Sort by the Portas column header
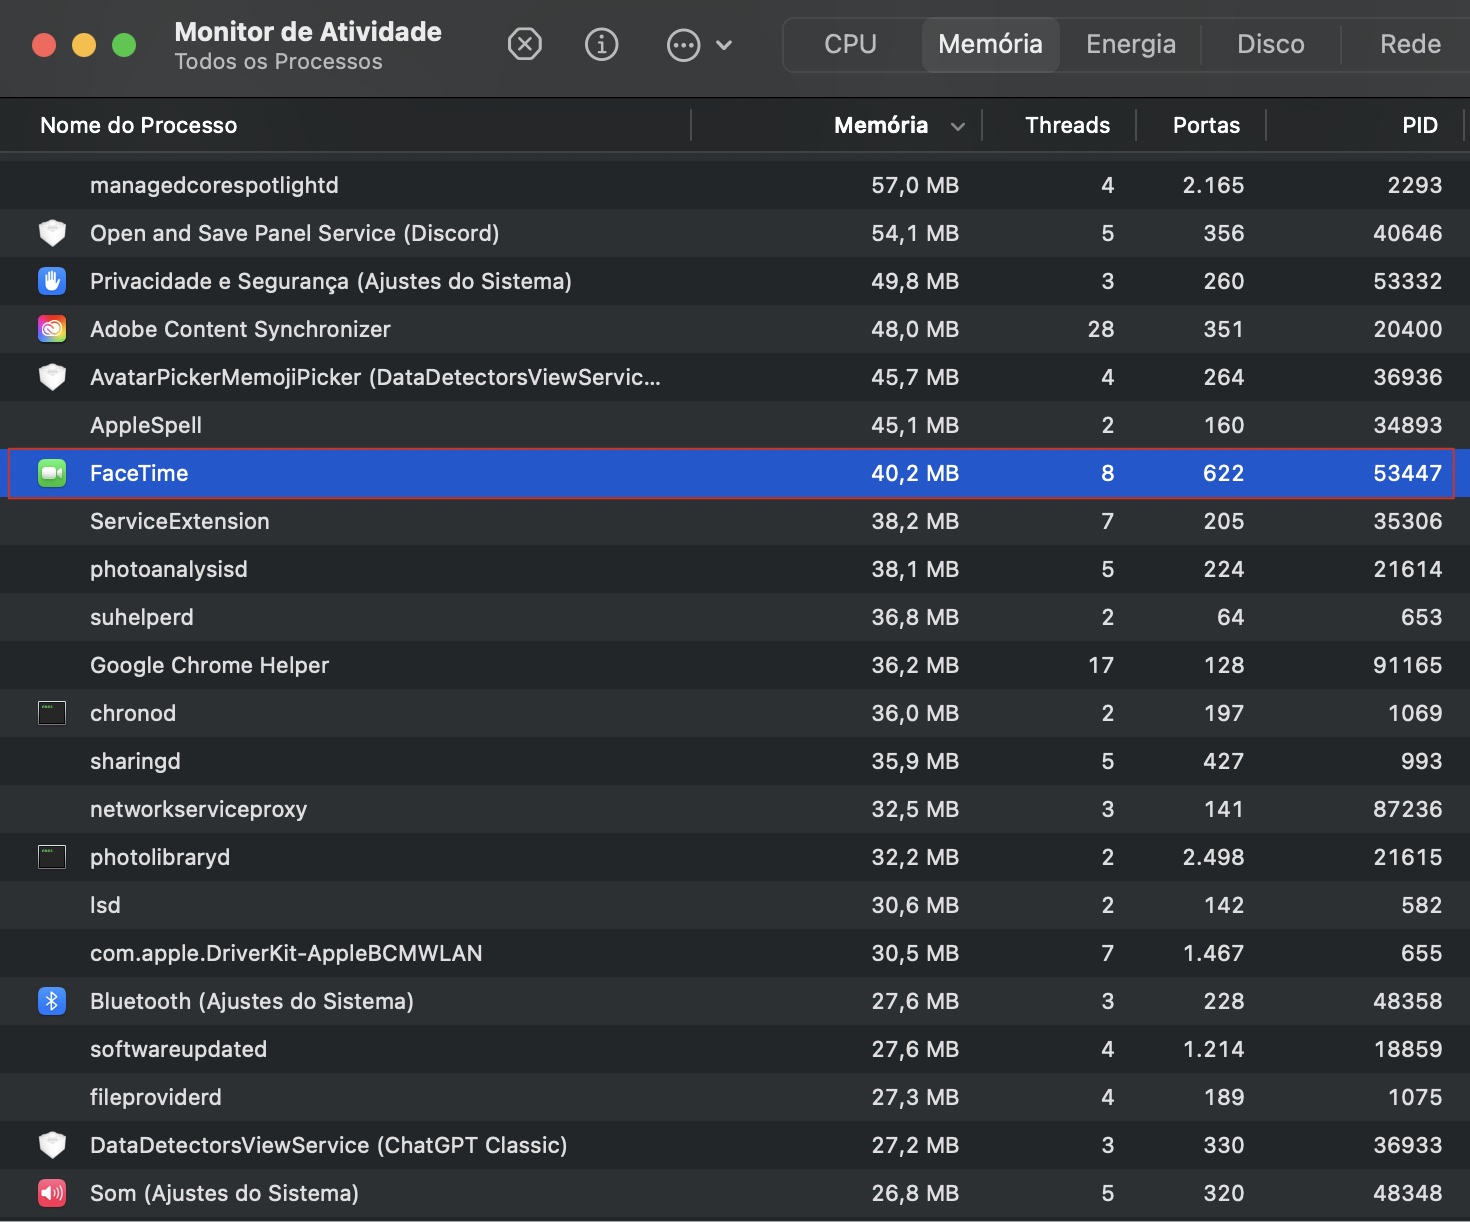 point(1206,125)
